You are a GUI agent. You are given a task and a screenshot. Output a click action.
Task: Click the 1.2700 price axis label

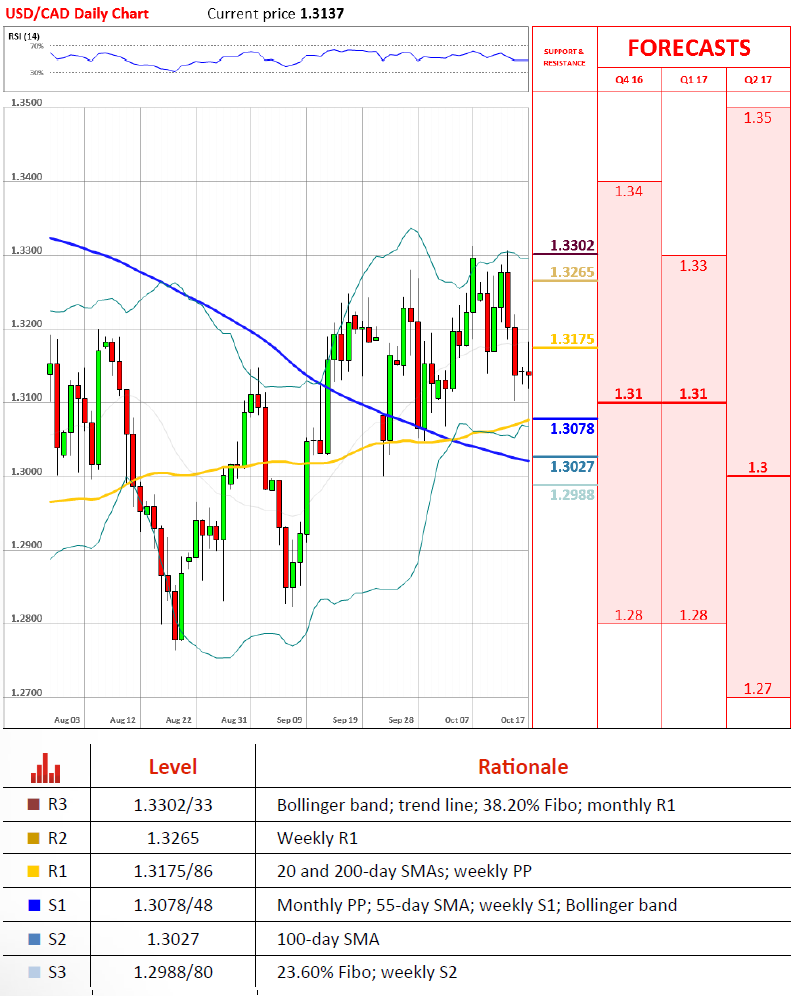pos(27,692)
